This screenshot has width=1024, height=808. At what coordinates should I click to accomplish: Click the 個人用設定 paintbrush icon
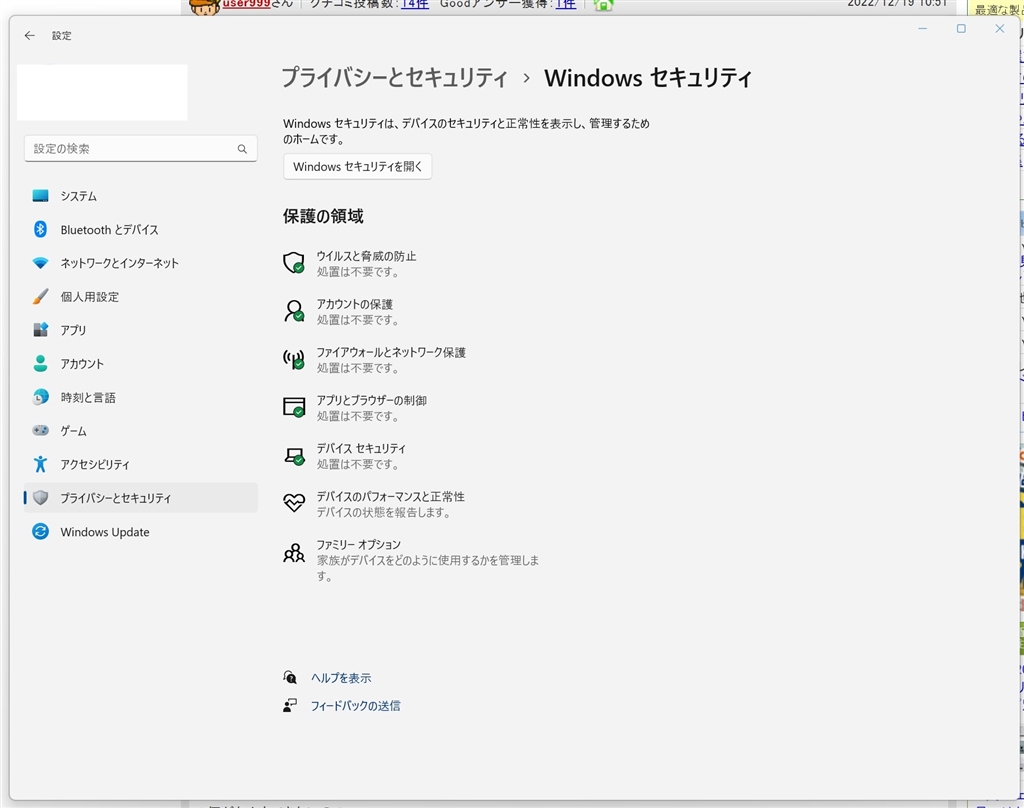(x=40, y=297)
